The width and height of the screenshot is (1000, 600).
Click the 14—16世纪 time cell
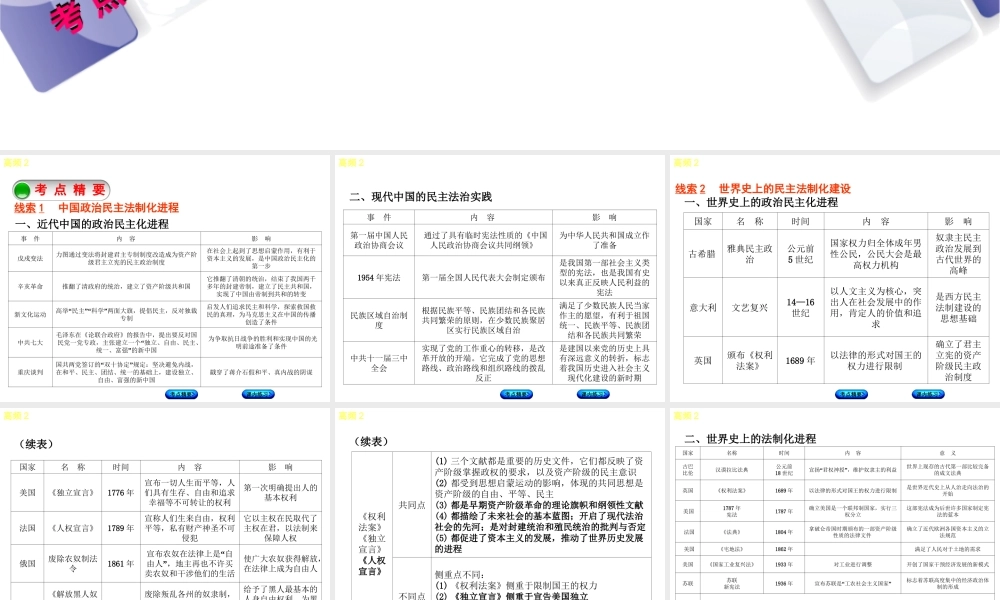(x=800, y=307)
